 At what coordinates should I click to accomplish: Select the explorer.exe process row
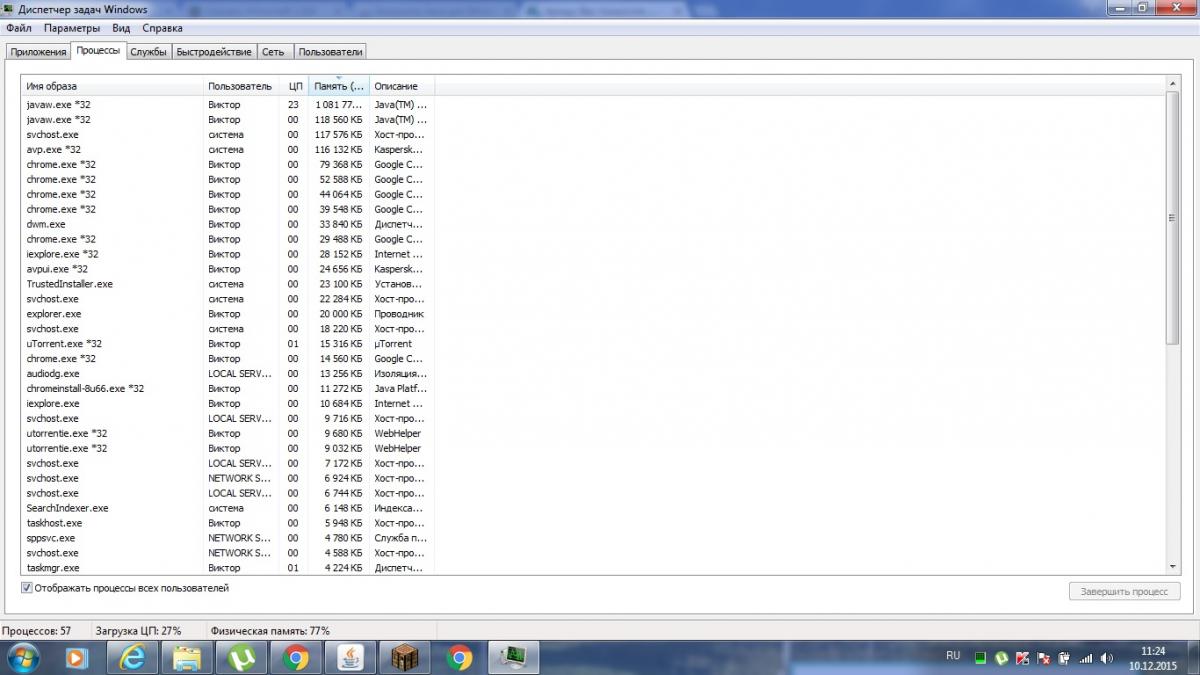coord(228,314)
